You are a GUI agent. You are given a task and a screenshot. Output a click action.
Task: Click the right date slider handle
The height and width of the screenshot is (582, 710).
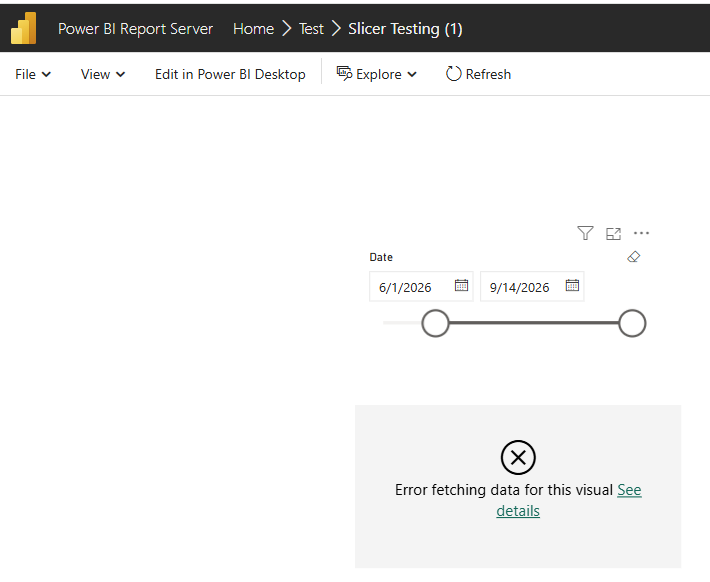point(632,323)
